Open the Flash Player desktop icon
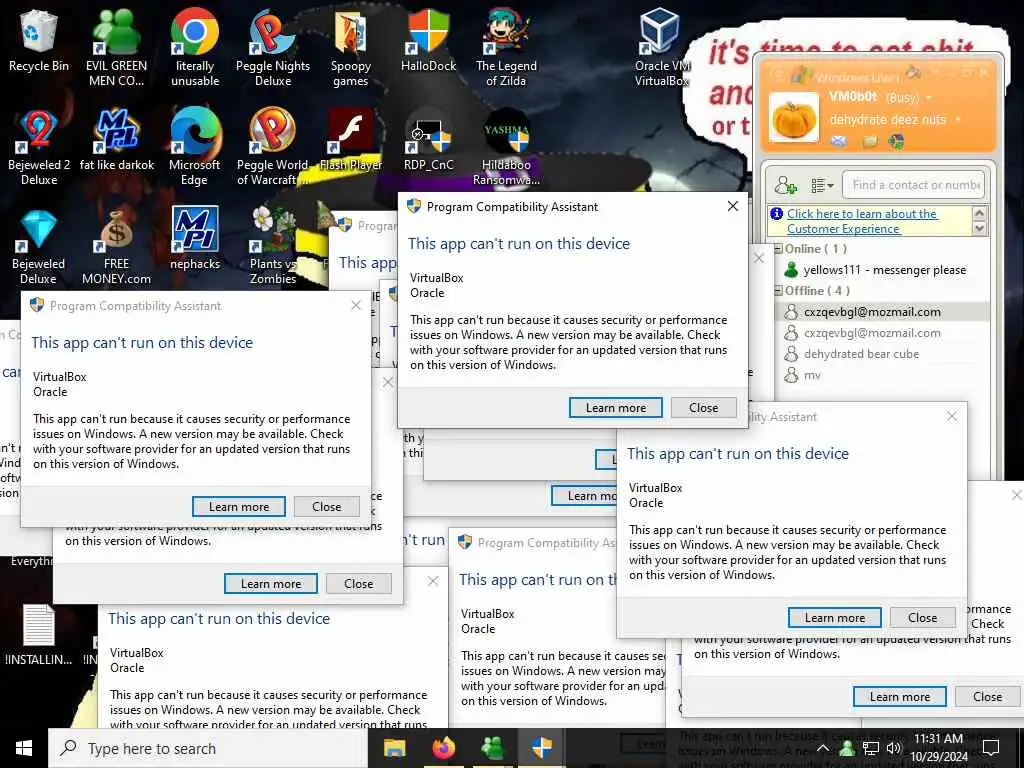1024x768 pixels. [351, 140]
